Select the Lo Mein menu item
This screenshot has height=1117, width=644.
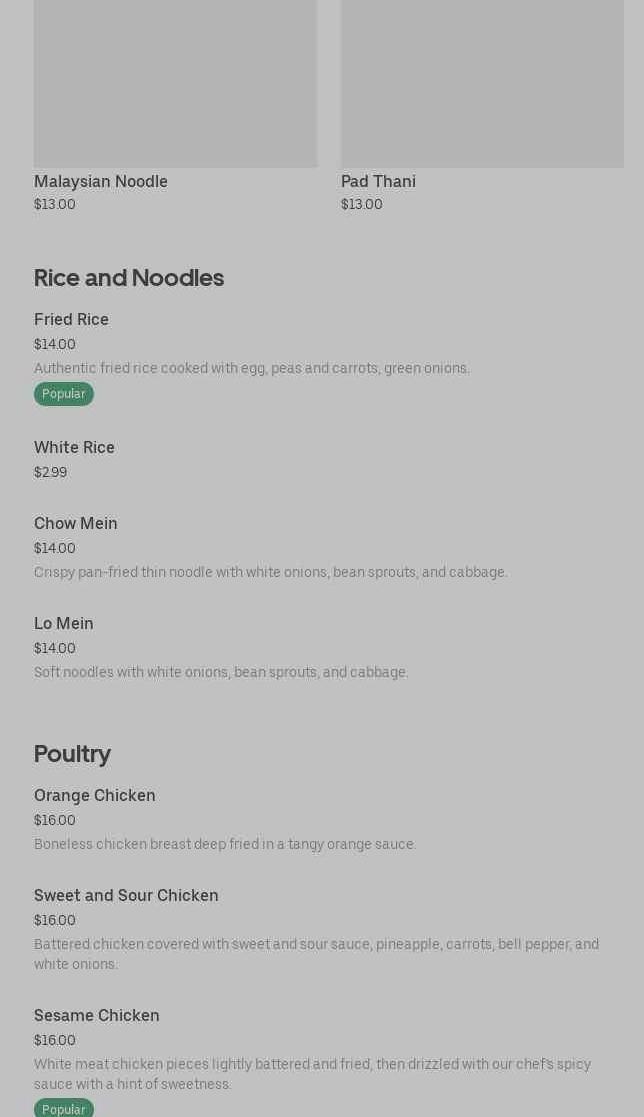[x=64, y=624]
